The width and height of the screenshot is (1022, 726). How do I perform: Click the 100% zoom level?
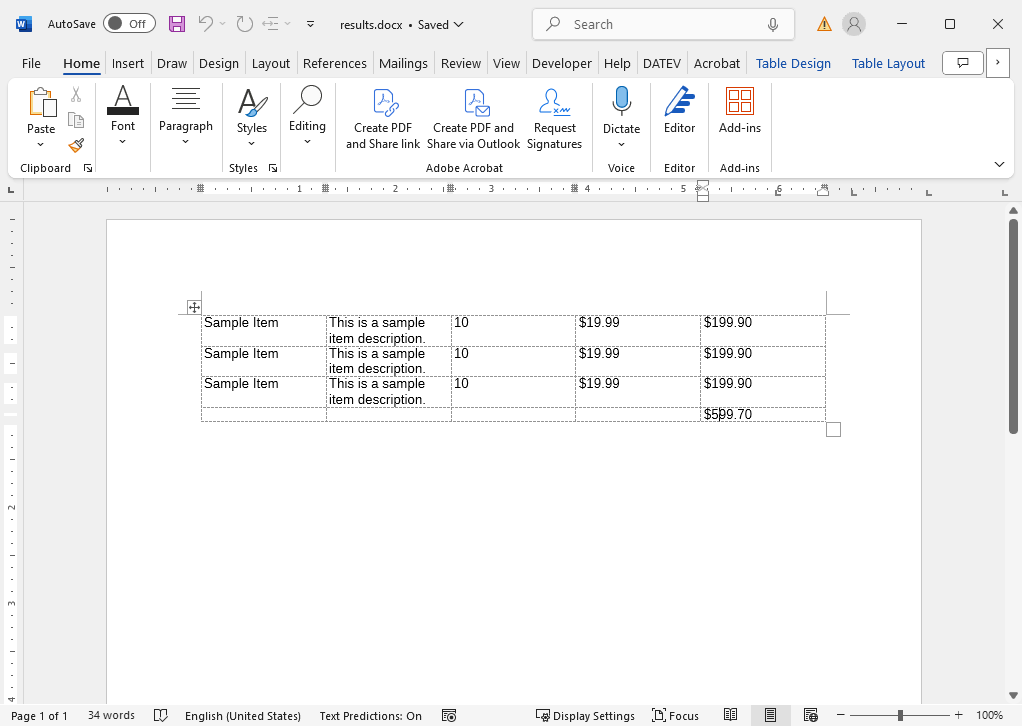click(x=989, y=716)
